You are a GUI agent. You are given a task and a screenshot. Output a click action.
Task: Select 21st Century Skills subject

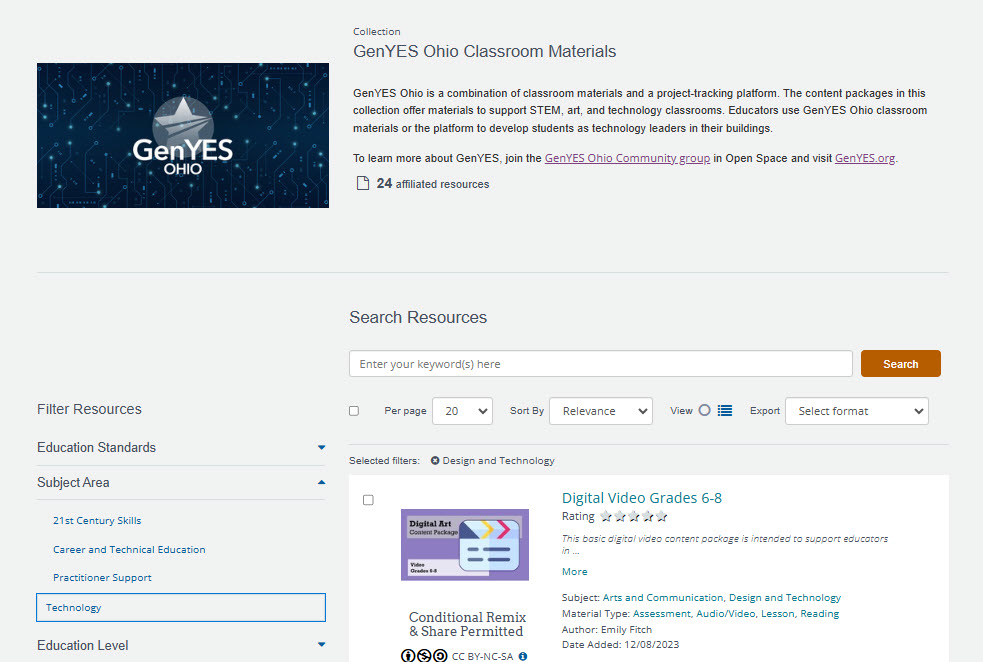[x=97, y=520]
